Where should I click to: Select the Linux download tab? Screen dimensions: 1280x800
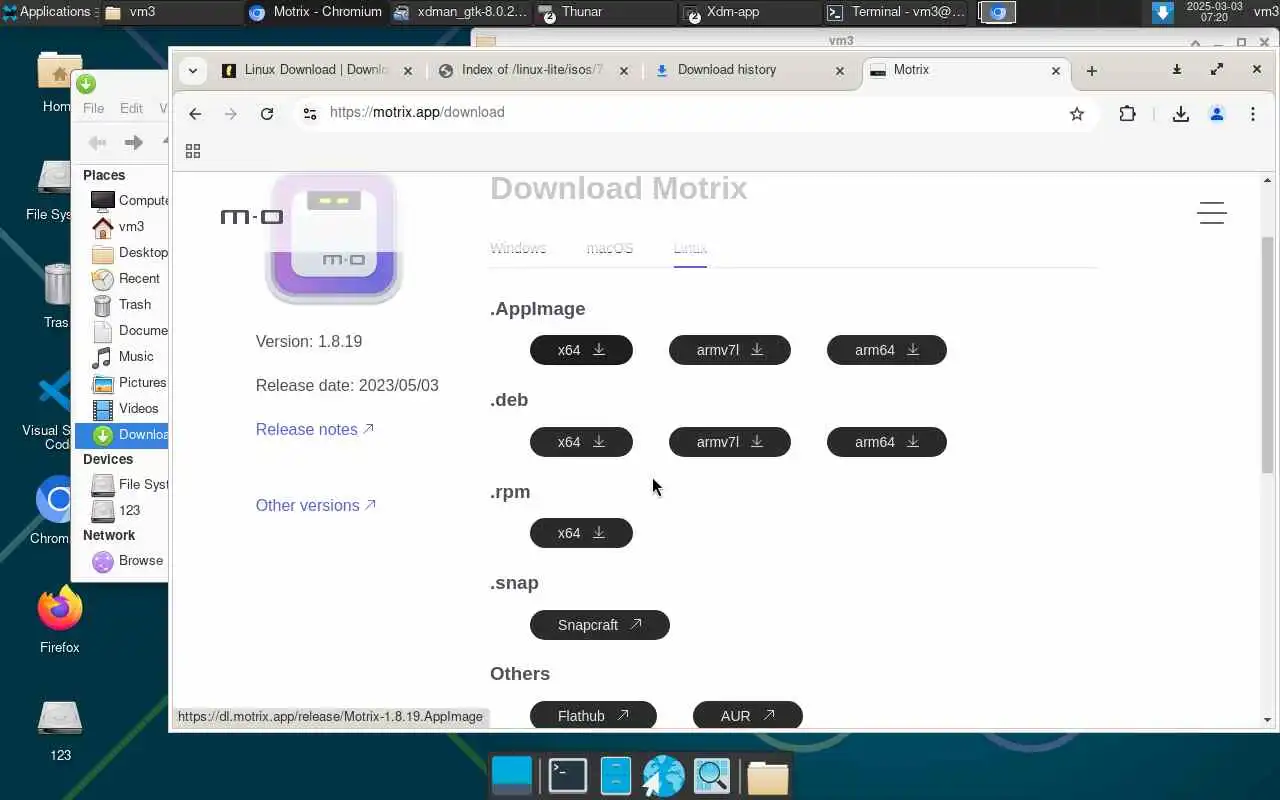(690, 248)
